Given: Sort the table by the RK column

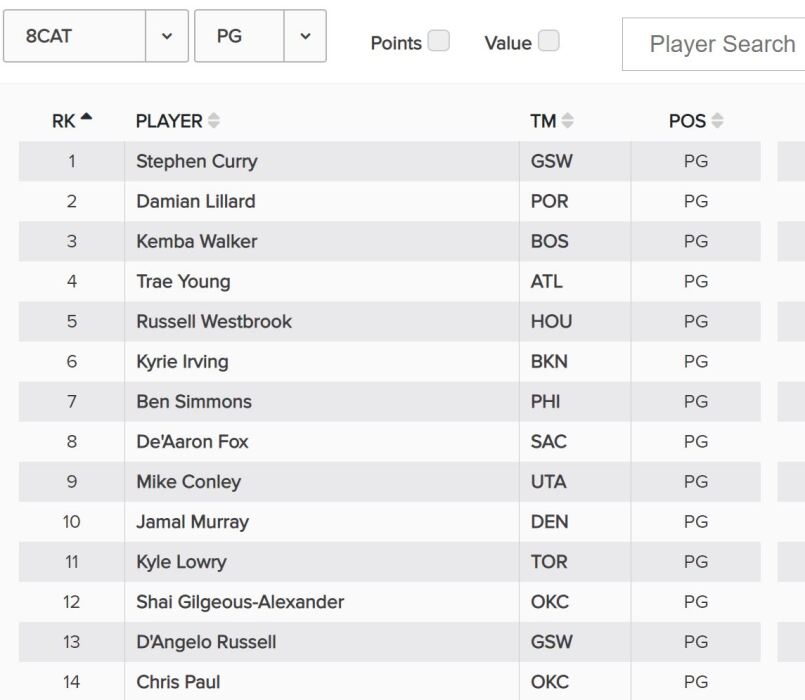Looking at the screenshot, I should (72, 120).
